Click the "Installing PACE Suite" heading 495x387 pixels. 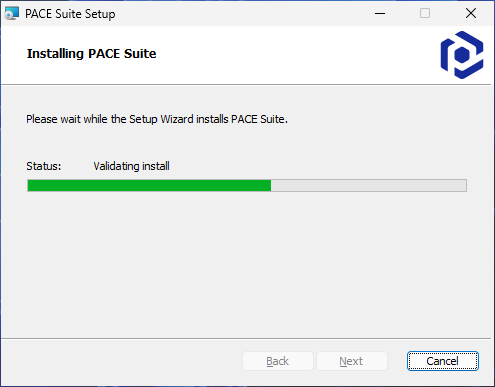(x=91, y=53)
